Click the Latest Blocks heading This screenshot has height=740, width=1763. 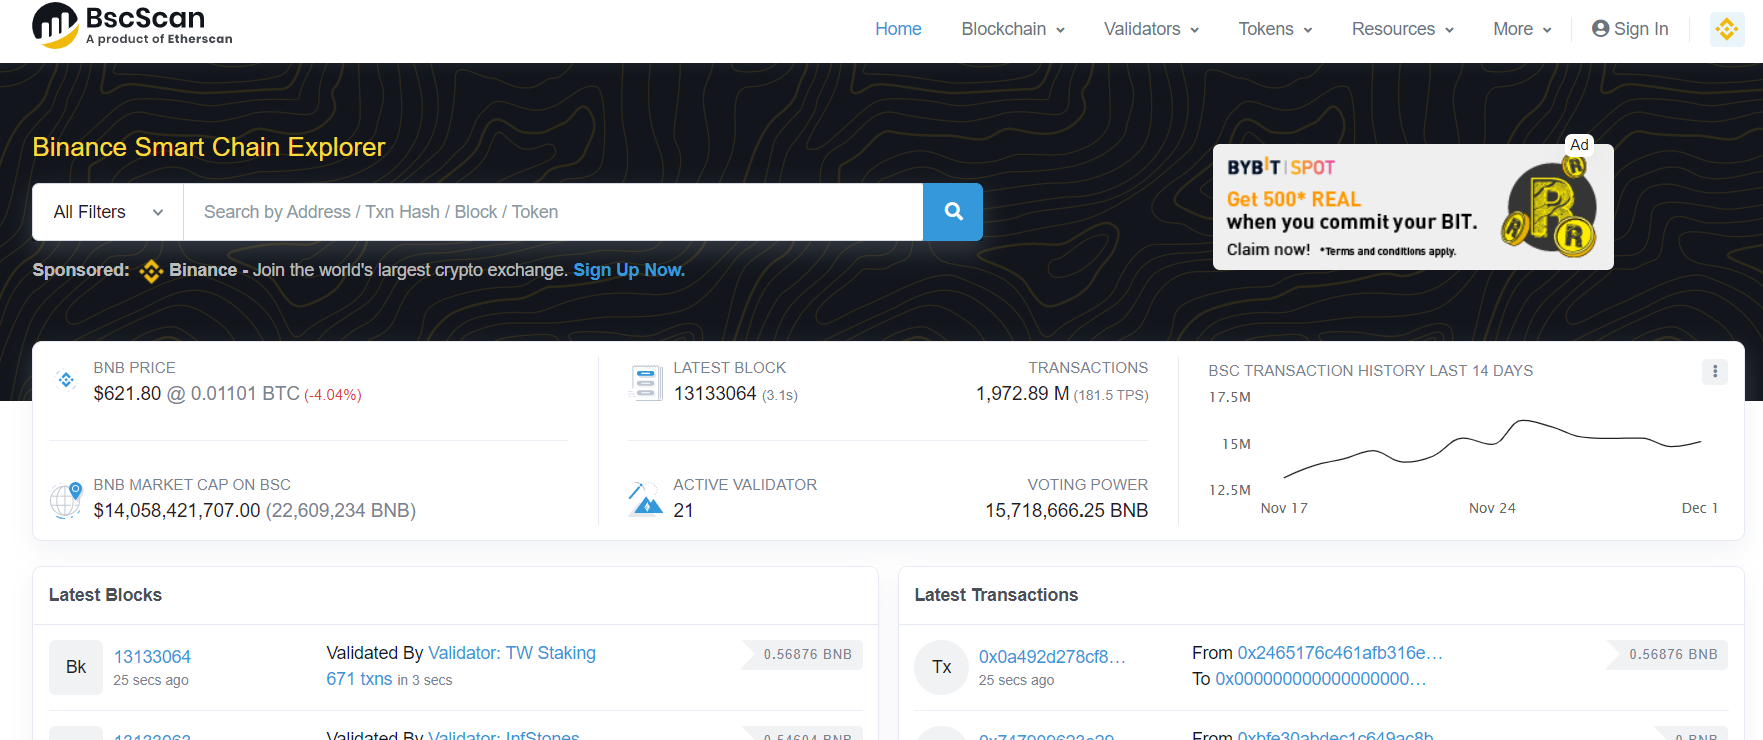point(105,595)
